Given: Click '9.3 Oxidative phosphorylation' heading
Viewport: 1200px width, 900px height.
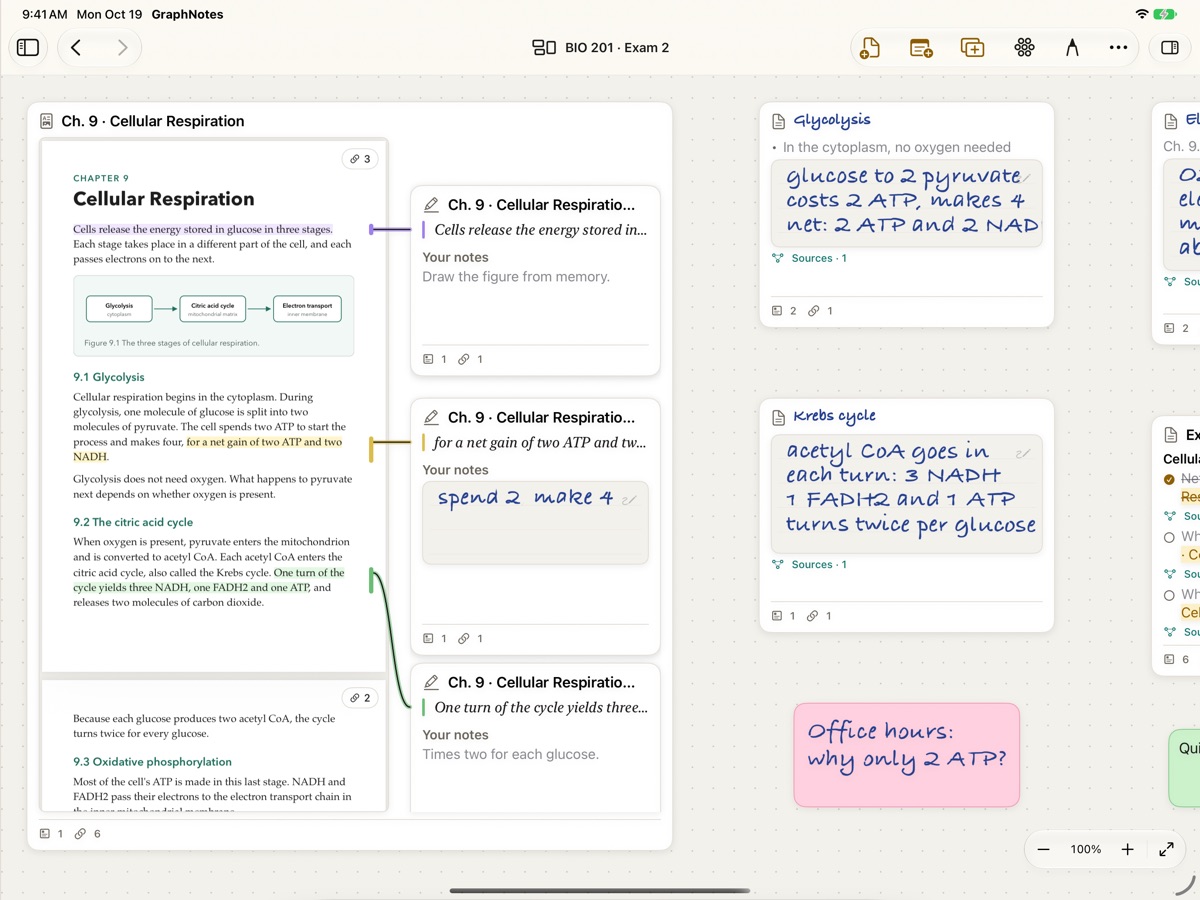Looking at the screenshot, I should (152, 762).
